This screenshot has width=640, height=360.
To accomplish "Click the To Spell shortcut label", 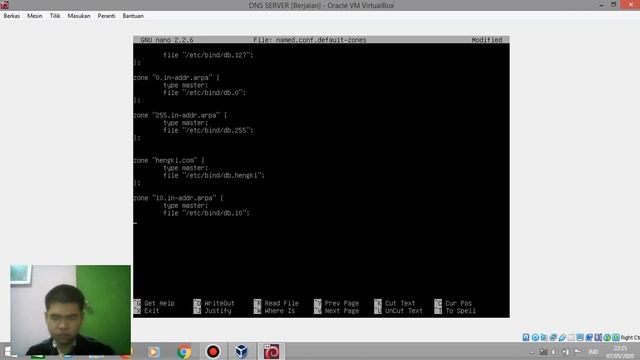I will click(460, 311).
